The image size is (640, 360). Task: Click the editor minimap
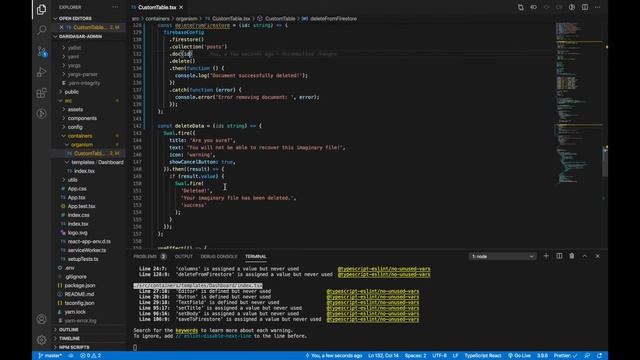(578, 102)
